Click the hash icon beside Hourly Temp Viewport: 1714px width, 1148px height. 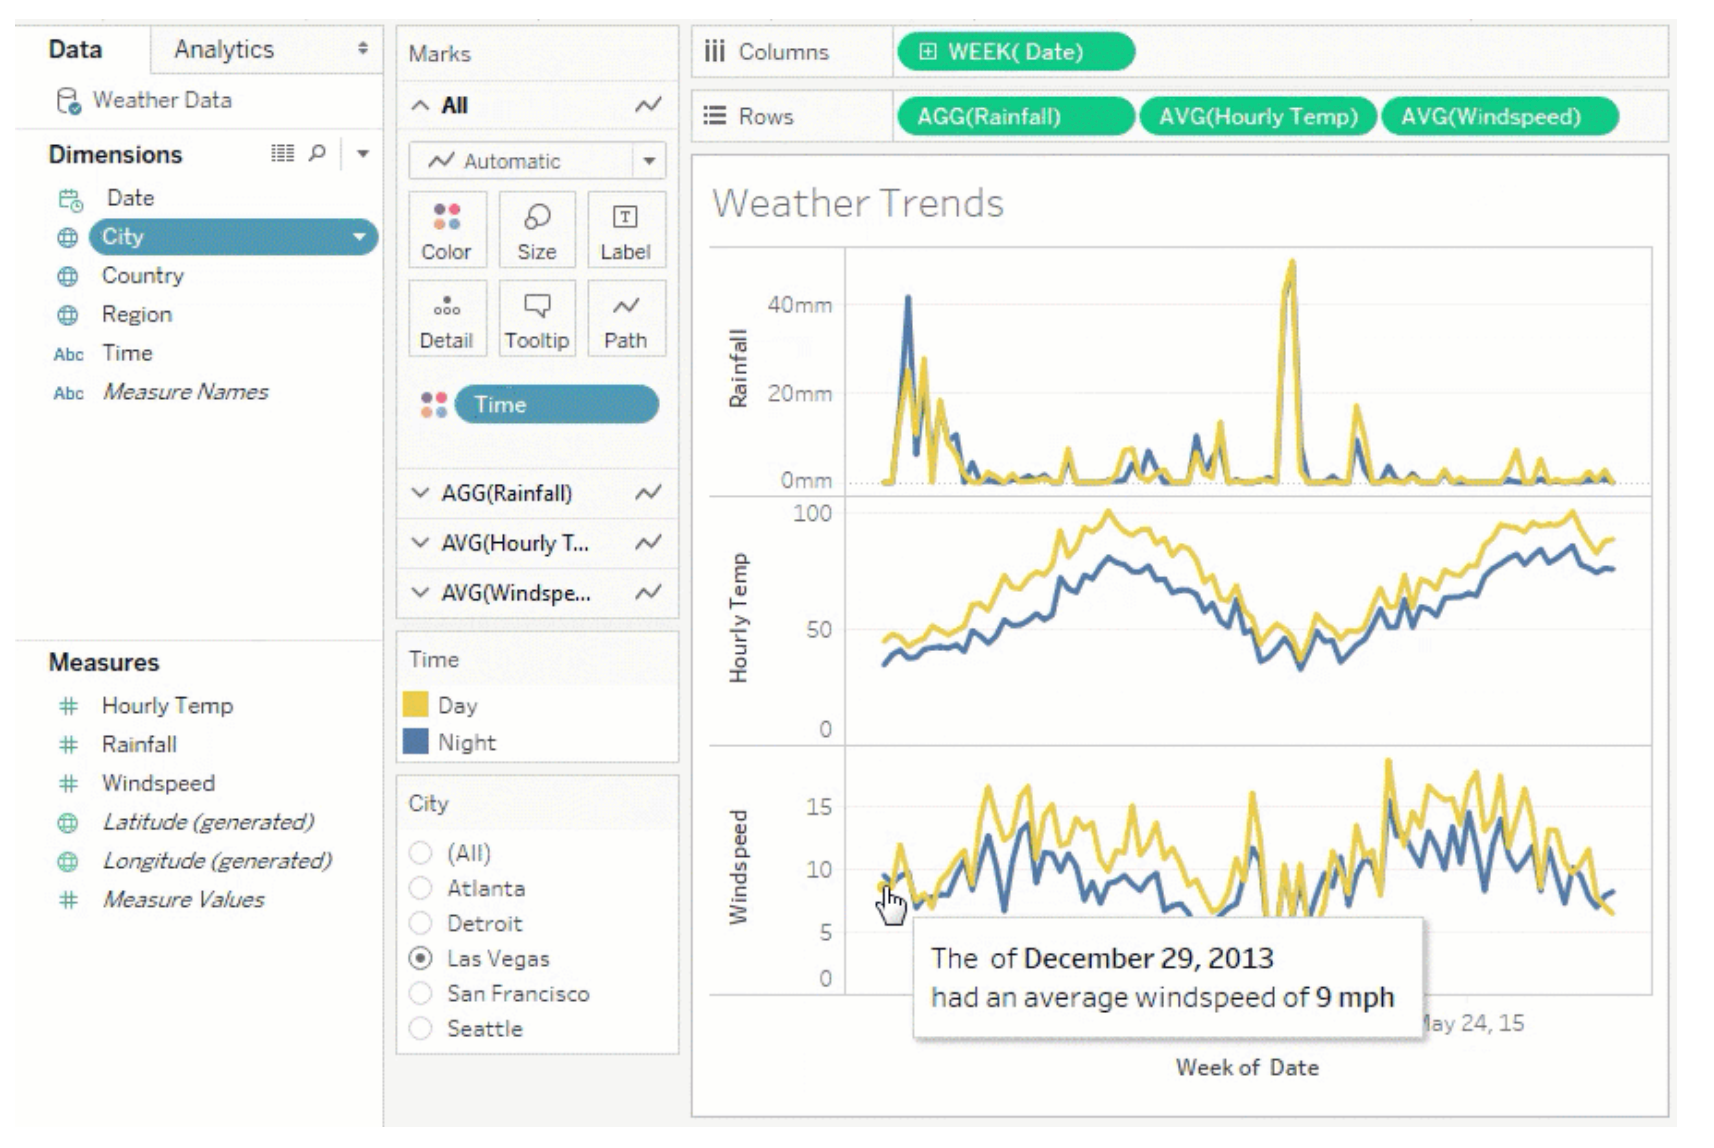click(x=68, y=706)
